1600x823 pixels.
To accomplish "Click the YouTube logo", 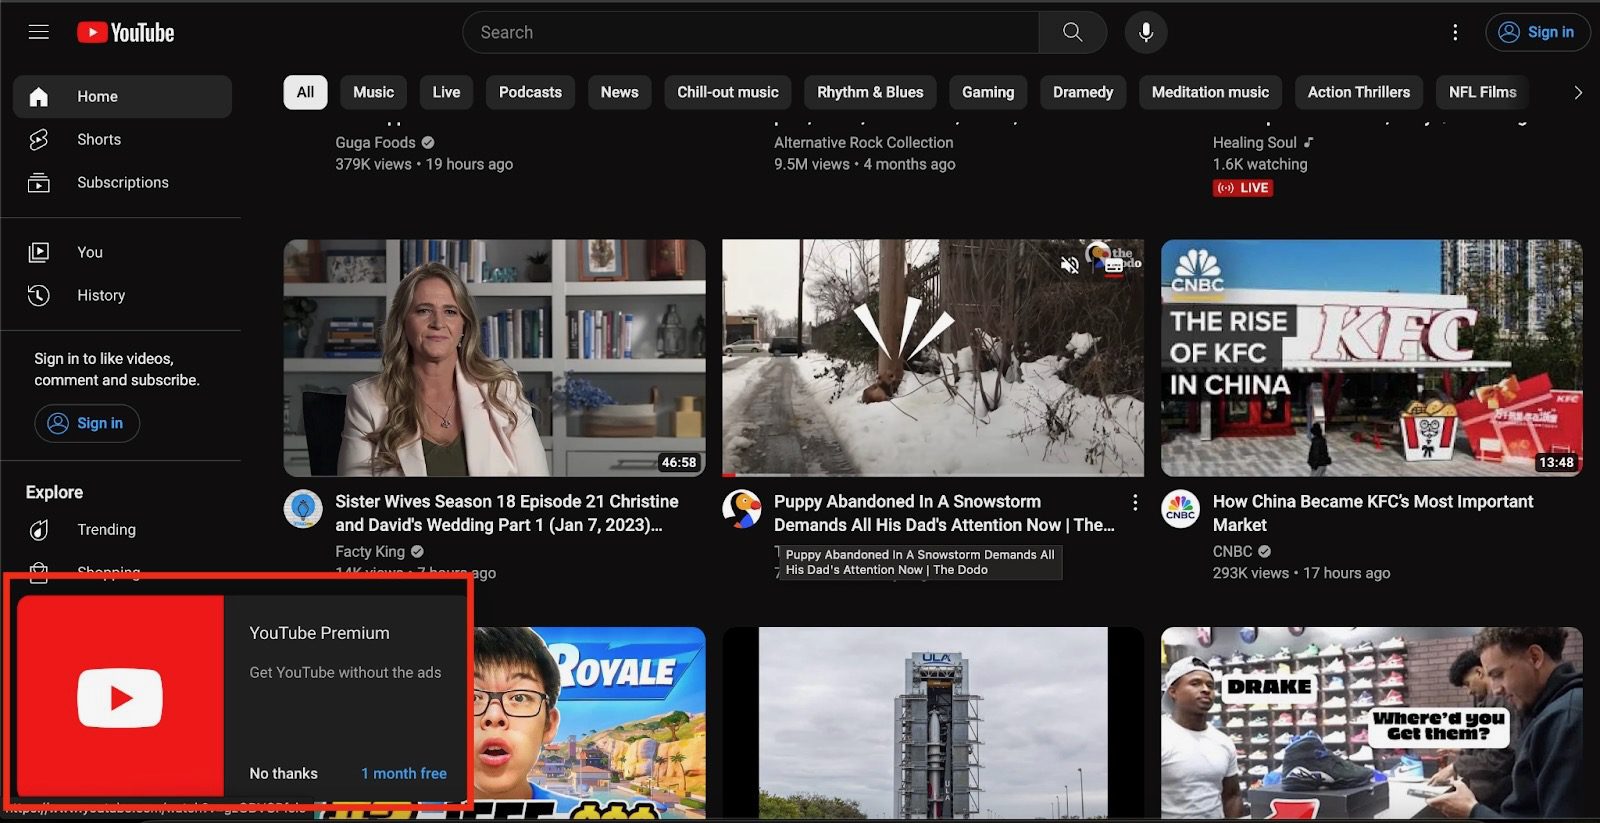I will click(x=126, y=32).
